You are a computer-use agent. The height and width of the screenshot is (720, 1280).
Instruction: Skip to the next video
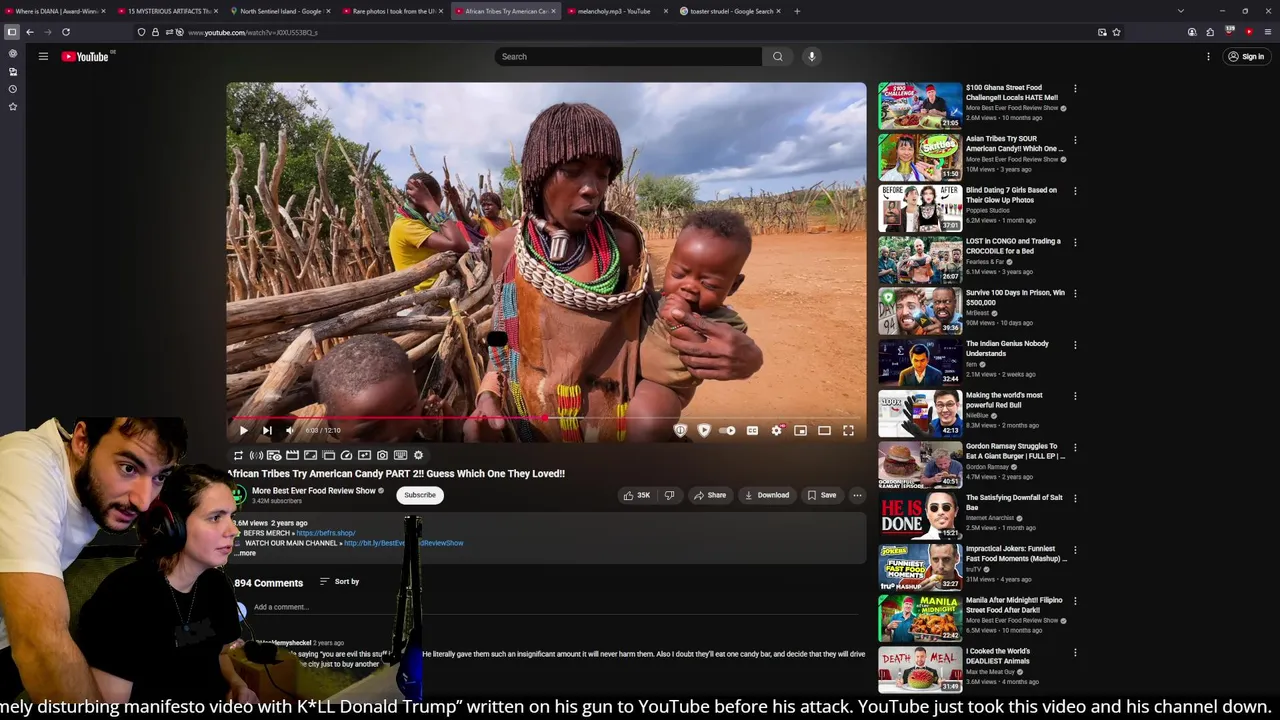[x=267, y=430]
